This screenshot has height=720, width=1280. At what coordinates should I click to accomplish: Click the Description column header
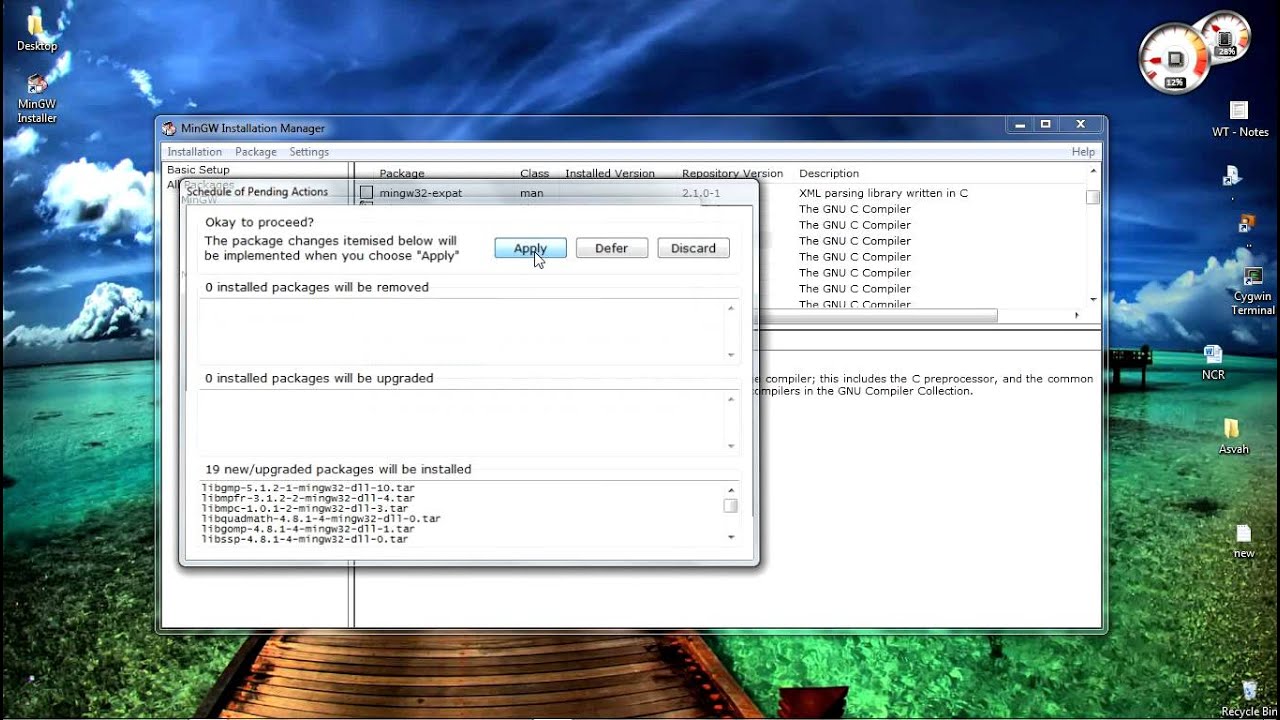[829, 174]
